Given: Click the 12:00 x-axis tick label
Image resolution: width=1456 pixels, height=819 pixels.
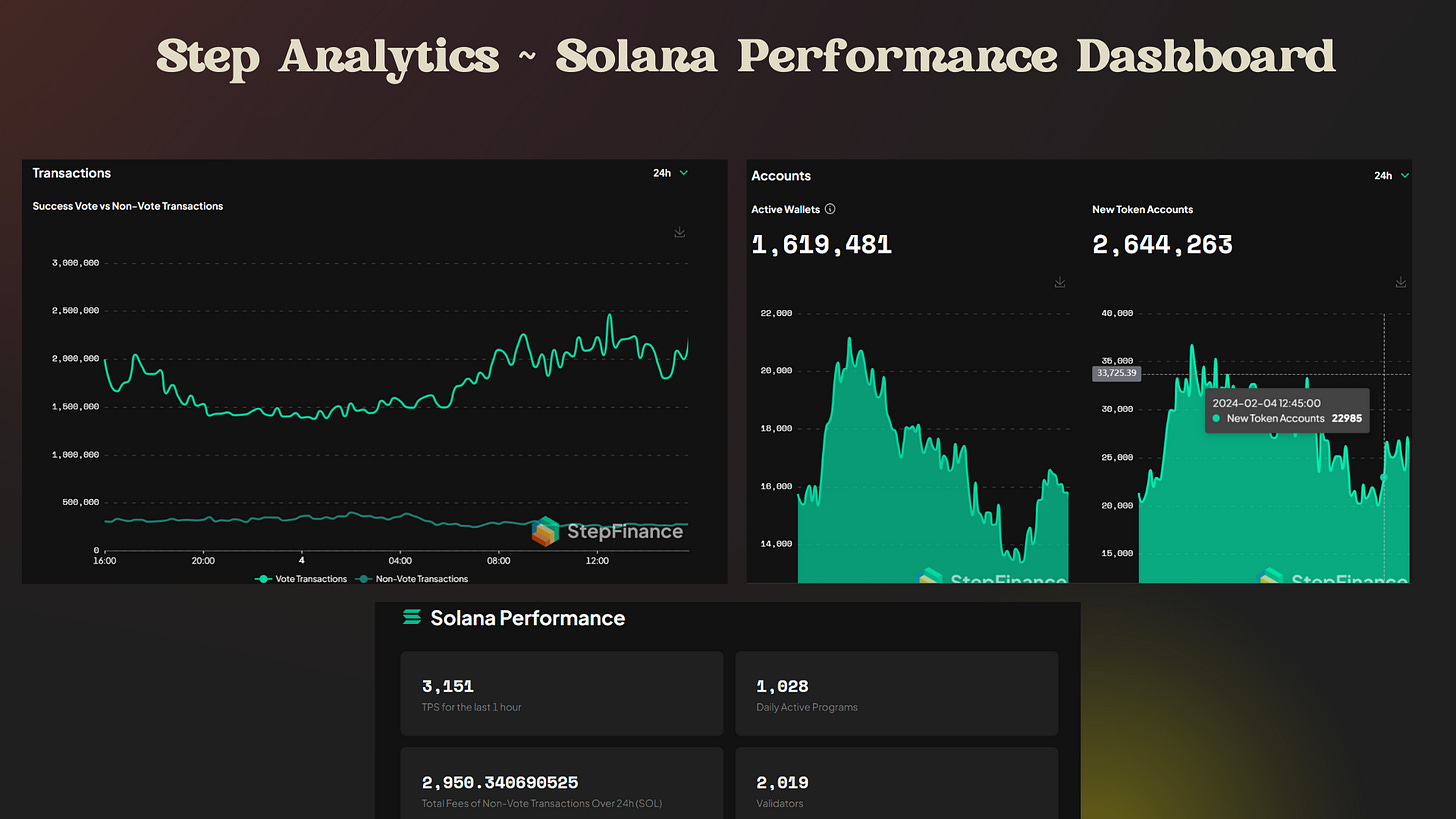Looking at the screenshot, I should (597, 561).
